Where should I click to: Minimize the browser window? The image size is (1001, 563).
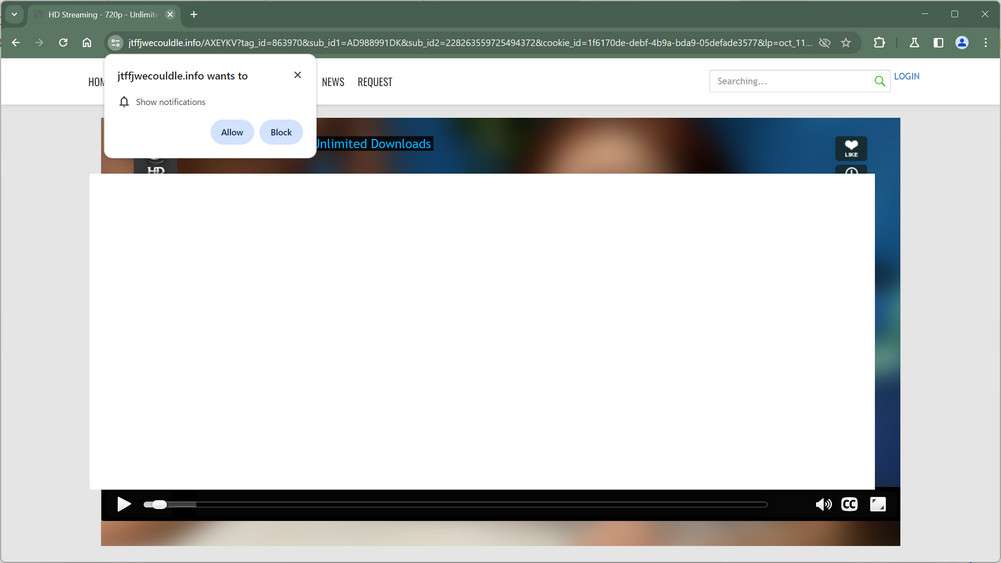pyautogui.click(x=924, y=13)
